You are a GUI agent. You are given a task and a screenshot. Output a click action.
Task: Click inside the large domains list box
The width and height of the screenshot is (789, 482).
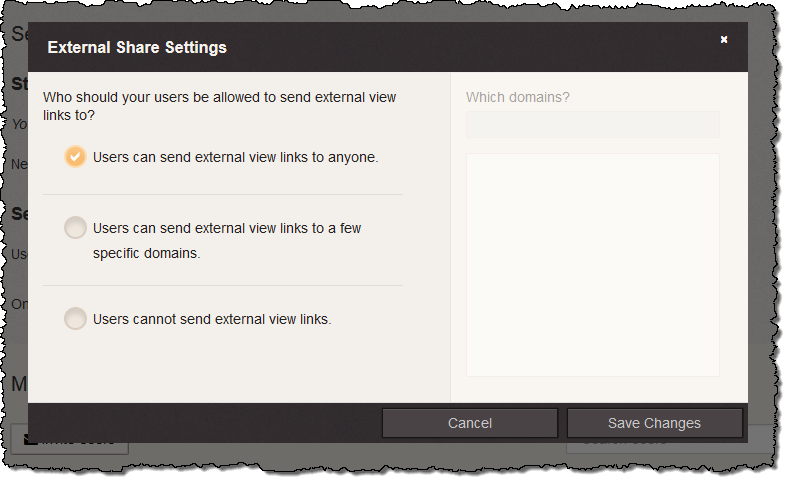pos(592,265)
